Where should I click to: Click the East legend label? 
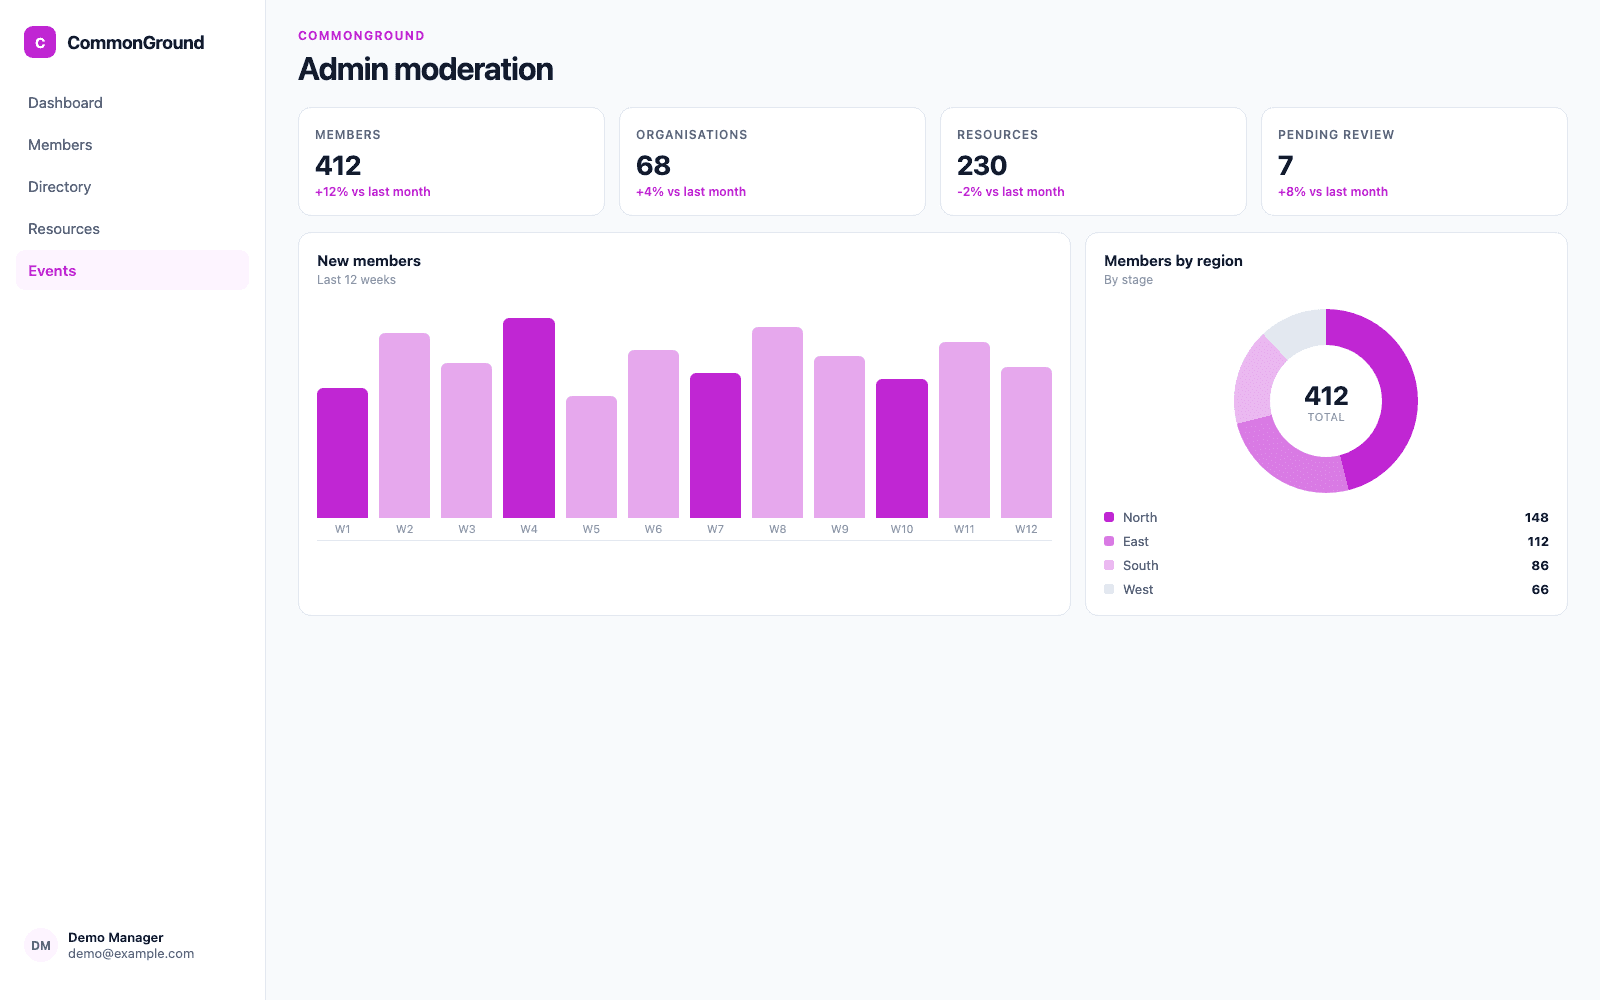(x=1136, y=542)
